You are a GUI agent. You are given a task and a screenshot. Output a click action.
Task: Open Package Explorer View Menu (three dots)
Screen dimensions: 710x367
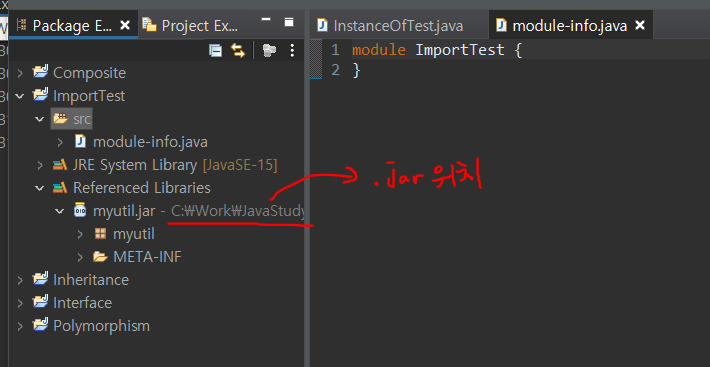pyautogui.click(x=292, y=50)
